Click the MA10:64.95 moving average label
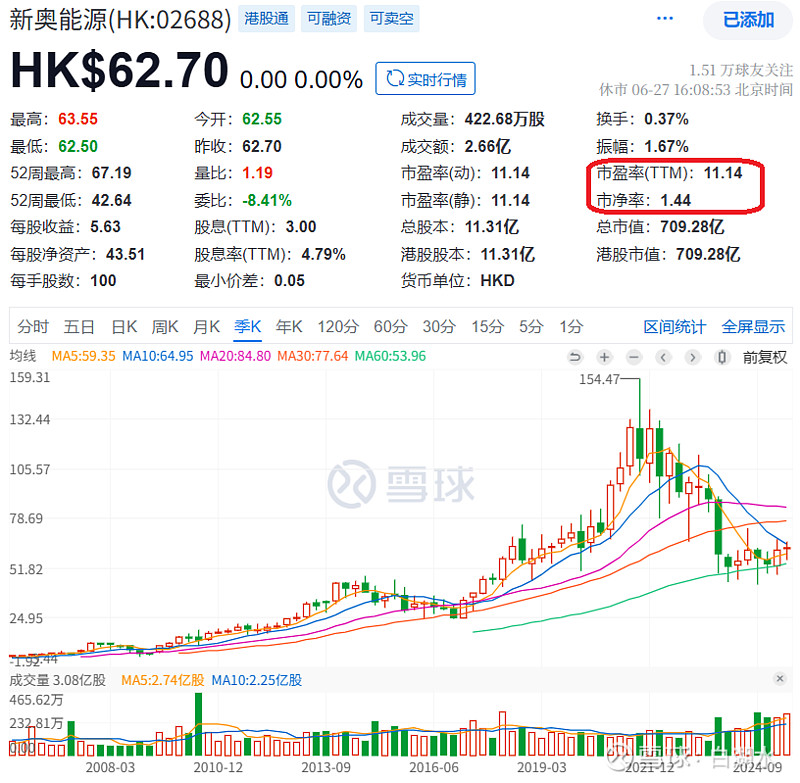This screenshot has height=783, width=800. tap(158, 356)
